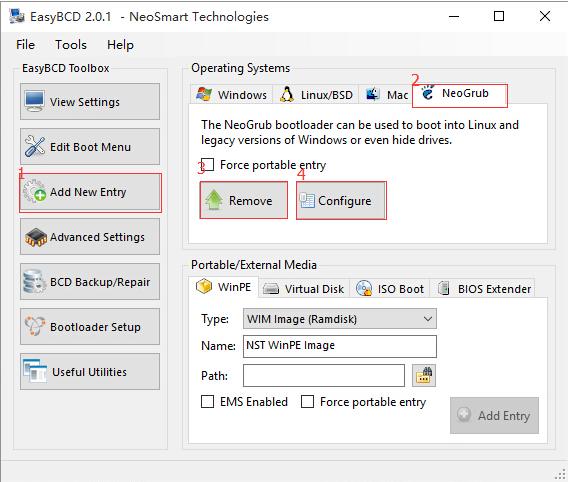This screenshot has height=482, width=568.
Task: Open Advanced Settings section
Action: pyautogui.click(x=90, y=236)
